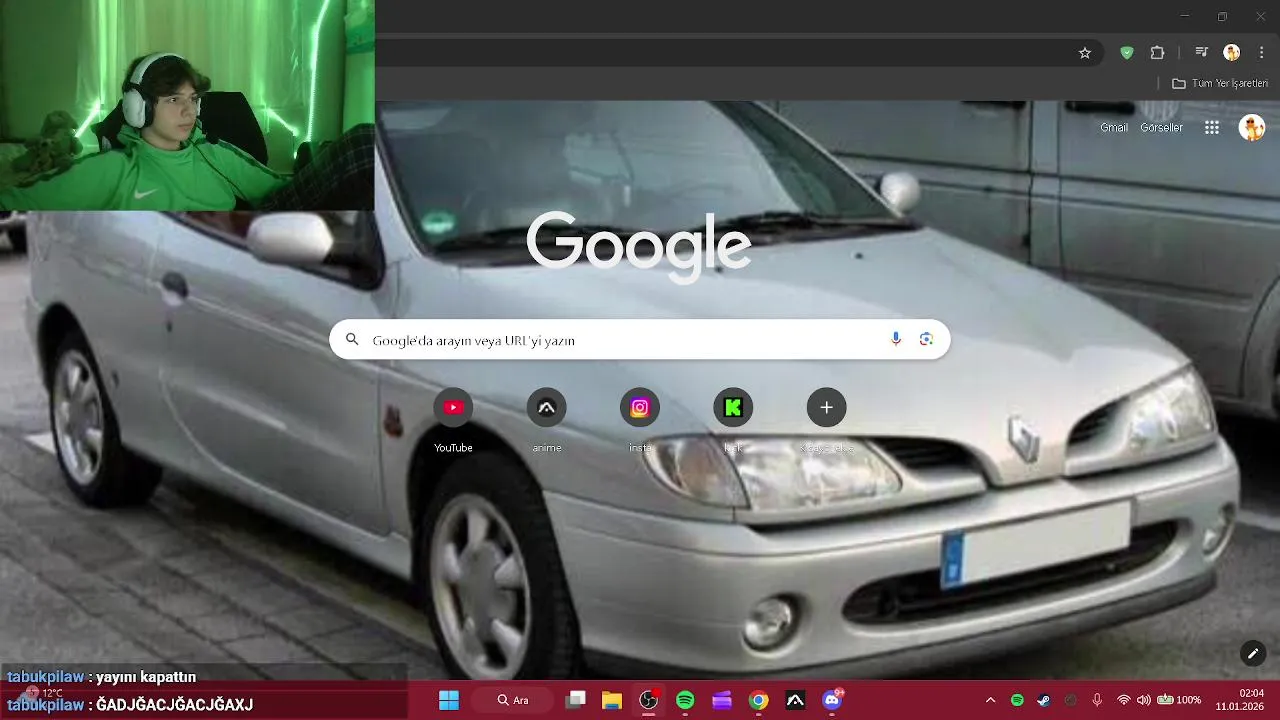Screen dimensions: 1280x720
Task: Open the Görseller link
Action: [1162, 128]
